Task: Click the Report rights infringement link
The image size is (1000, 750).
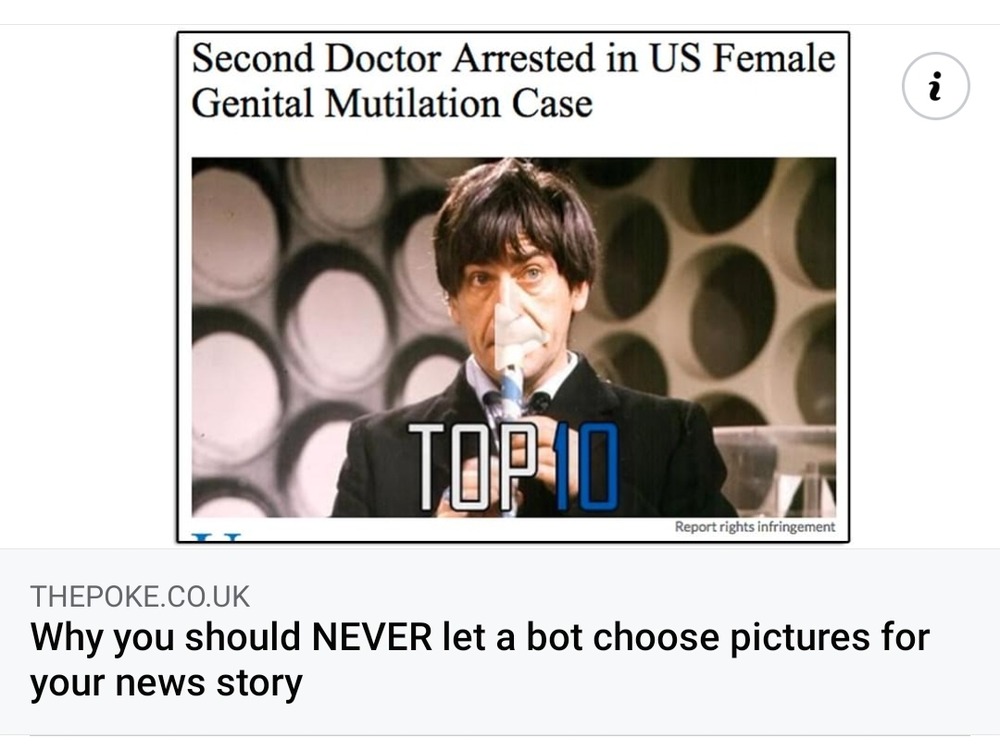Action: [x=754, y=527]
